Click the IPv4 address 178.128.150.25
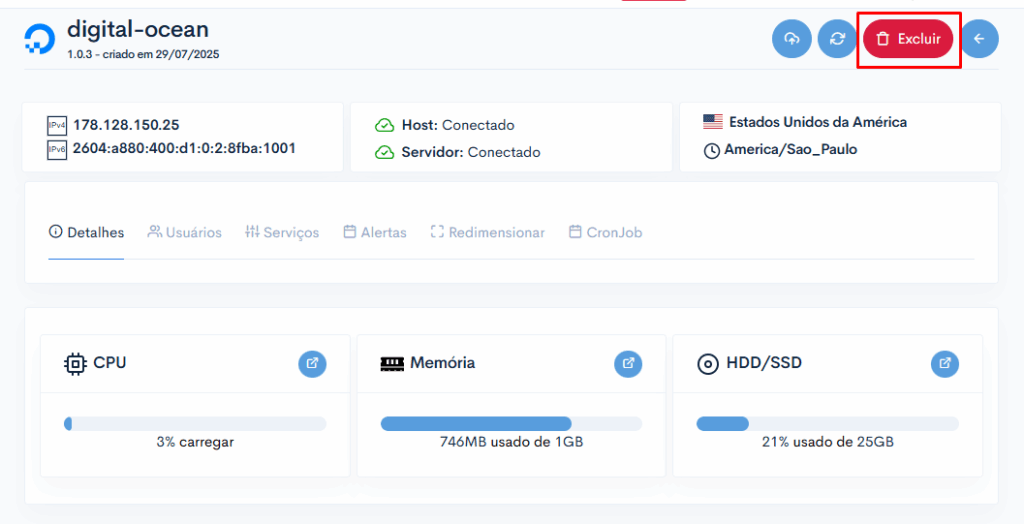Screen dimensions: 1024x524 coord(126,125)
